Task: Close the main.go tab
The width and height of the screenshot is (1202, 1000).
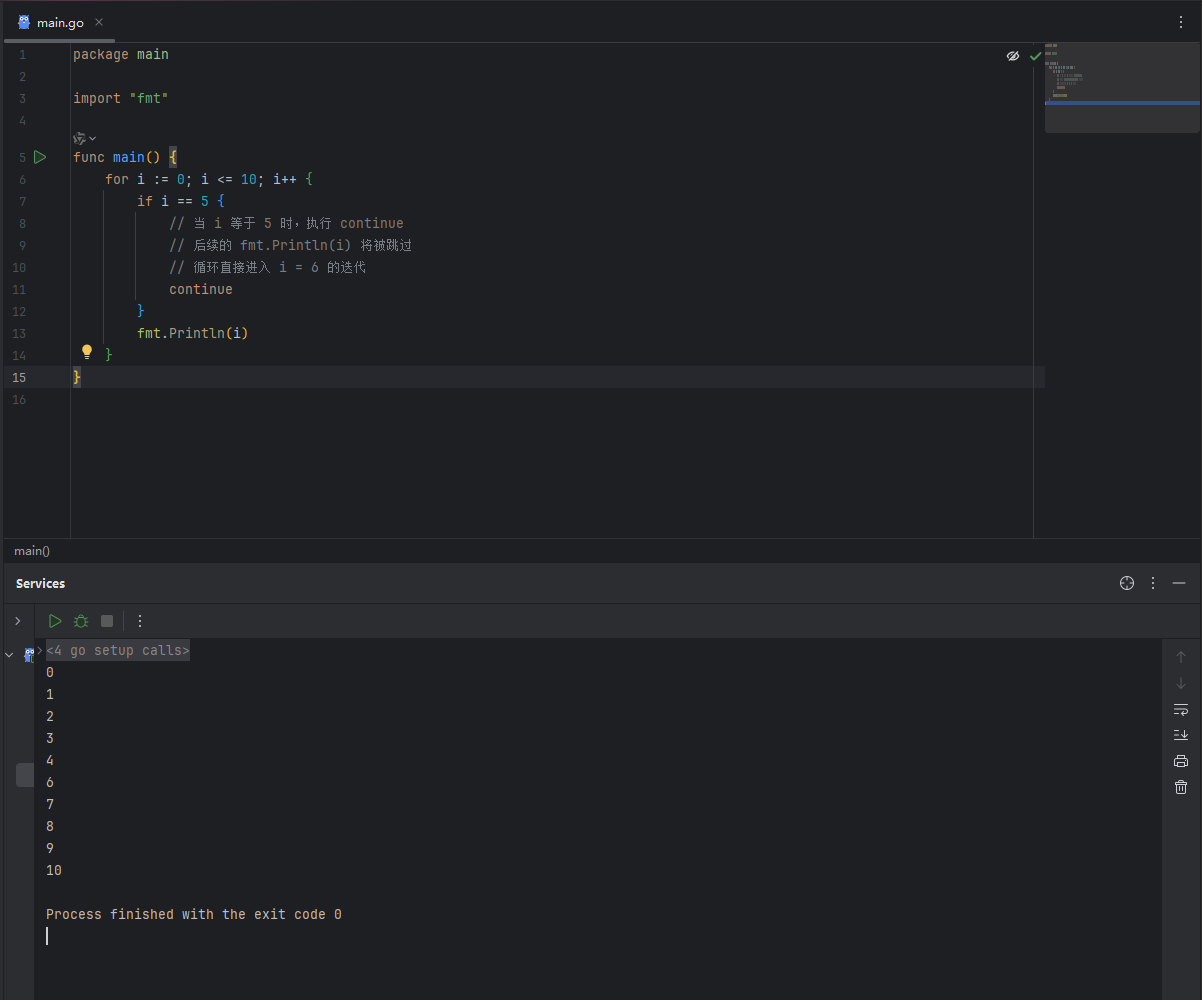Action: pos(99,22)
